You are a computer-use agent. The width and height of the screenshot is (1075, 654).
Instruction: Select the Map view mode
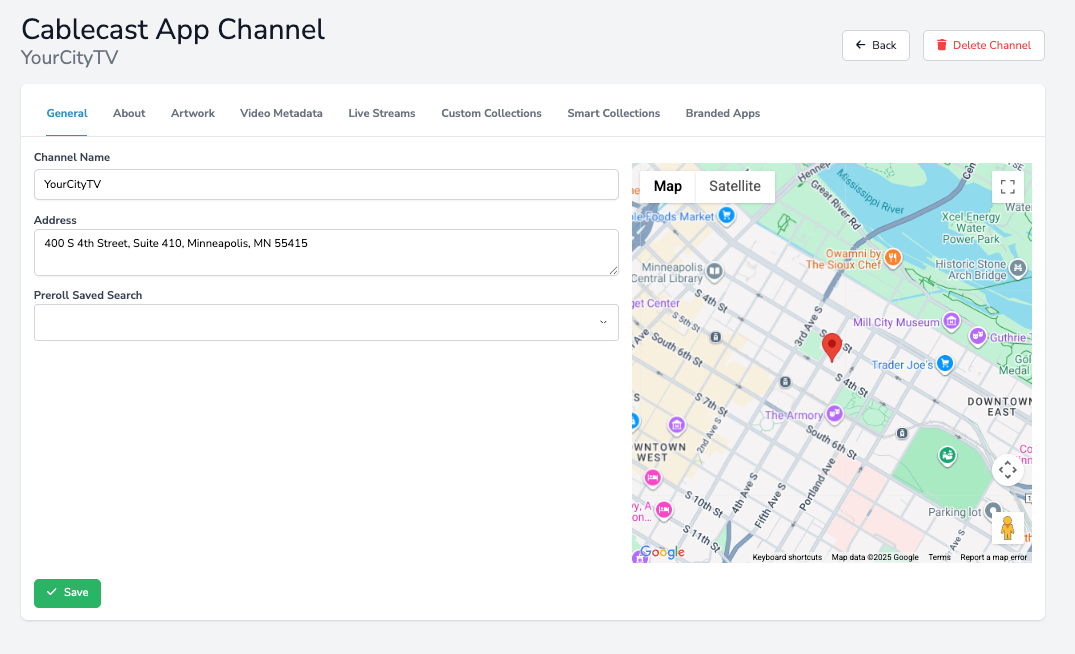click(667, 186)
